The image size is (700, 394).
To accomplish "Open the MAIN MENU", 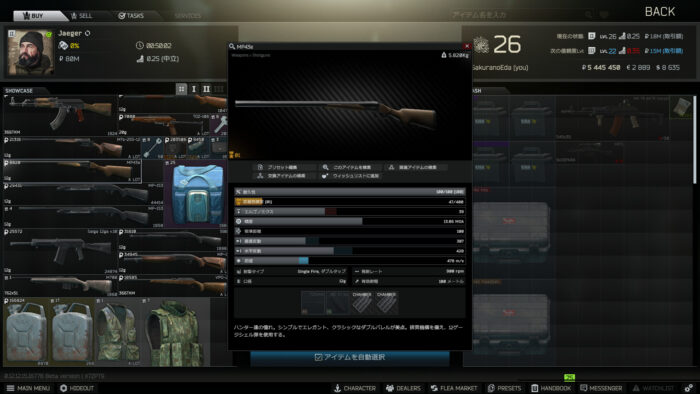I will click(x=28, y=388).
